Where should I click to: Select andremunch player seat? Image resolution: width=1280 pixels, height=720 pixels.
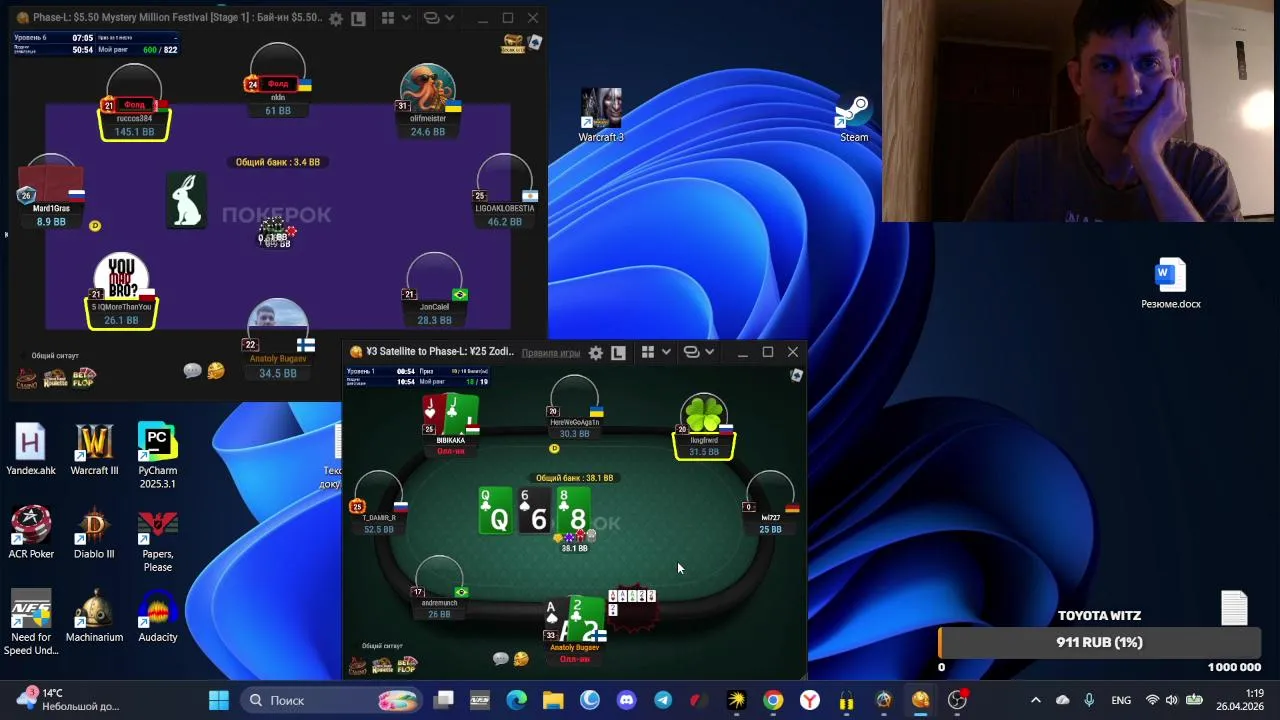pyautogui.click(x=439, y=588)
